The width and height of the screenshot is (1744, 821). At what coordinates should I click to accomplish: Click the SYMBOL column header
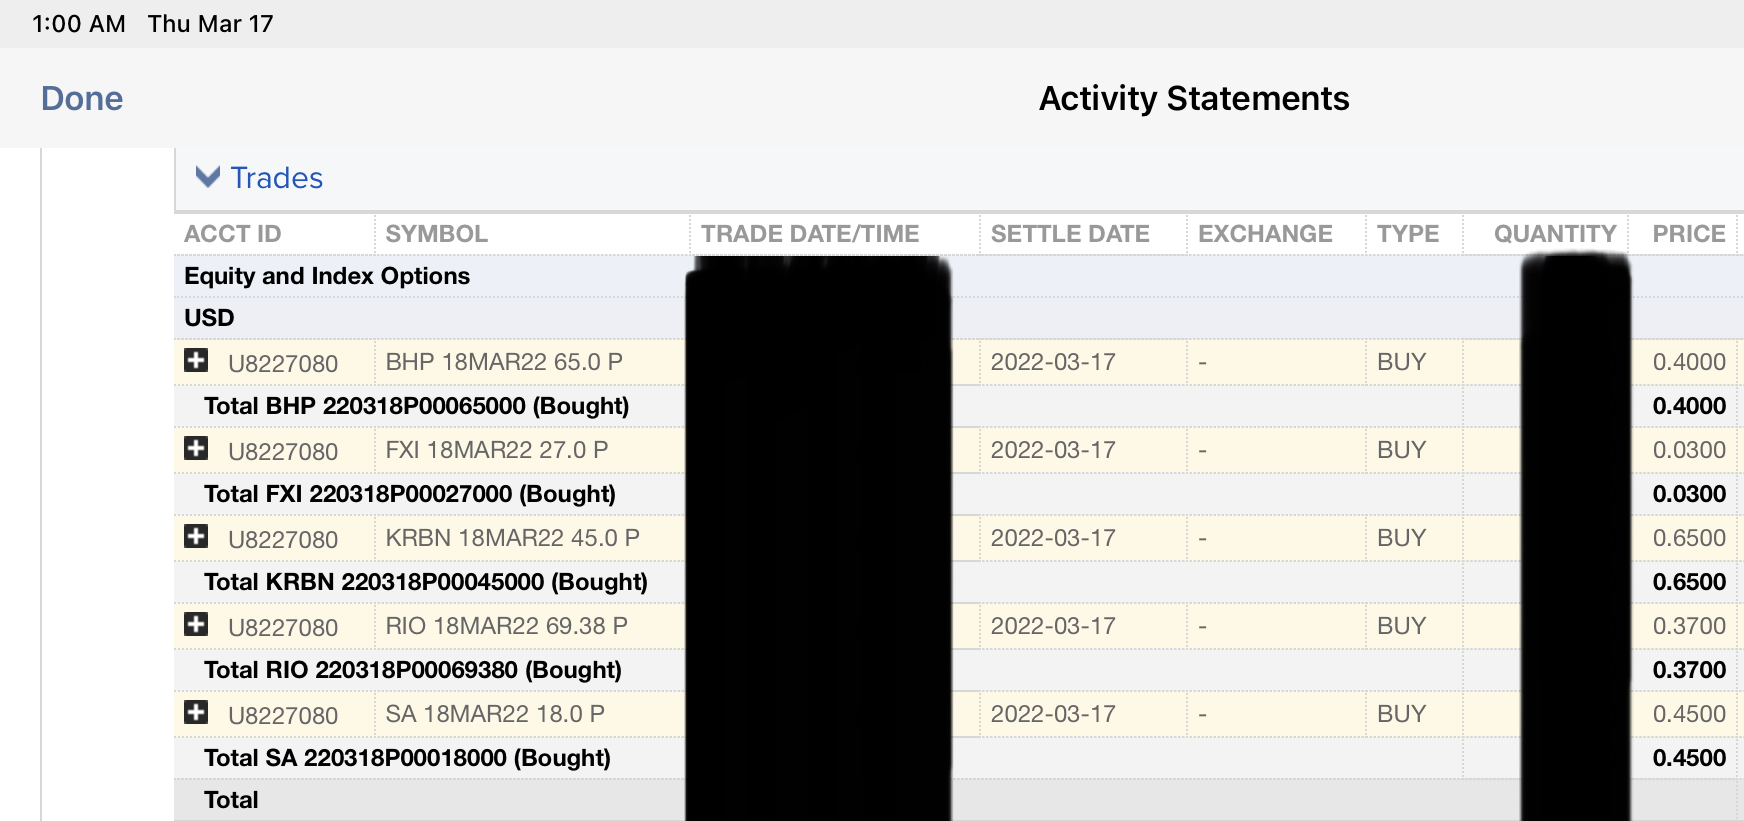point(437,234)
